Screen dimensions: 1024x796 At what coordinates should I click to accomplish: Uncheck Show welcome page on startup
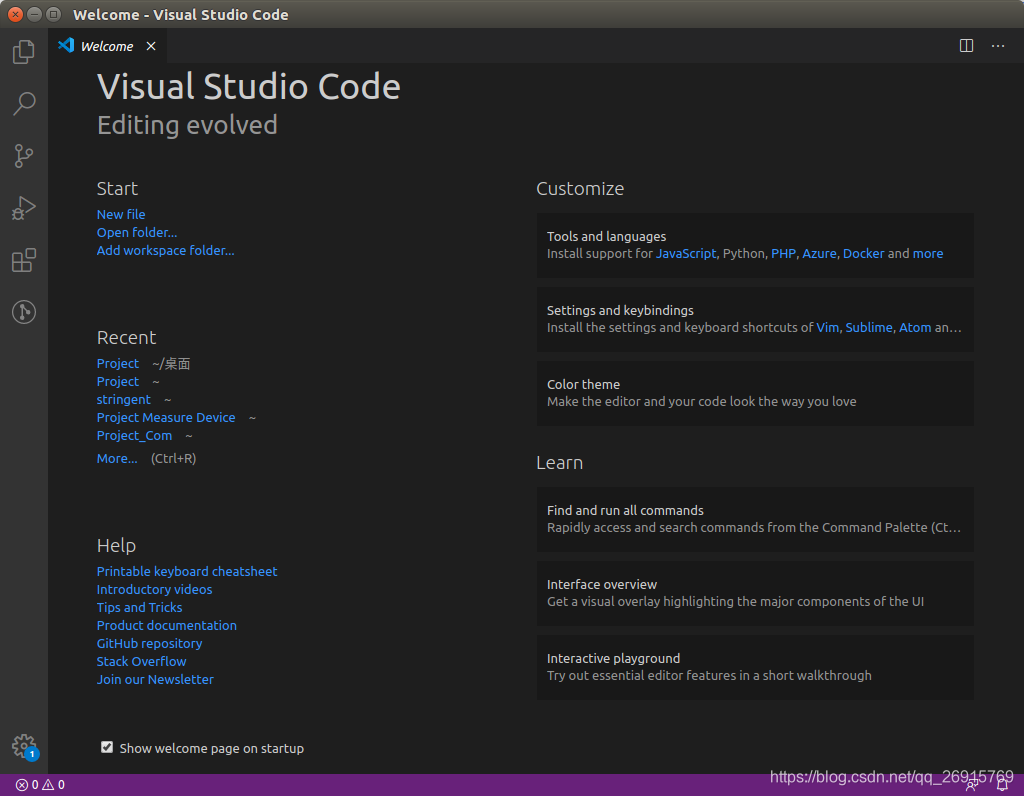pyautogui.click(x=107, y=747)
